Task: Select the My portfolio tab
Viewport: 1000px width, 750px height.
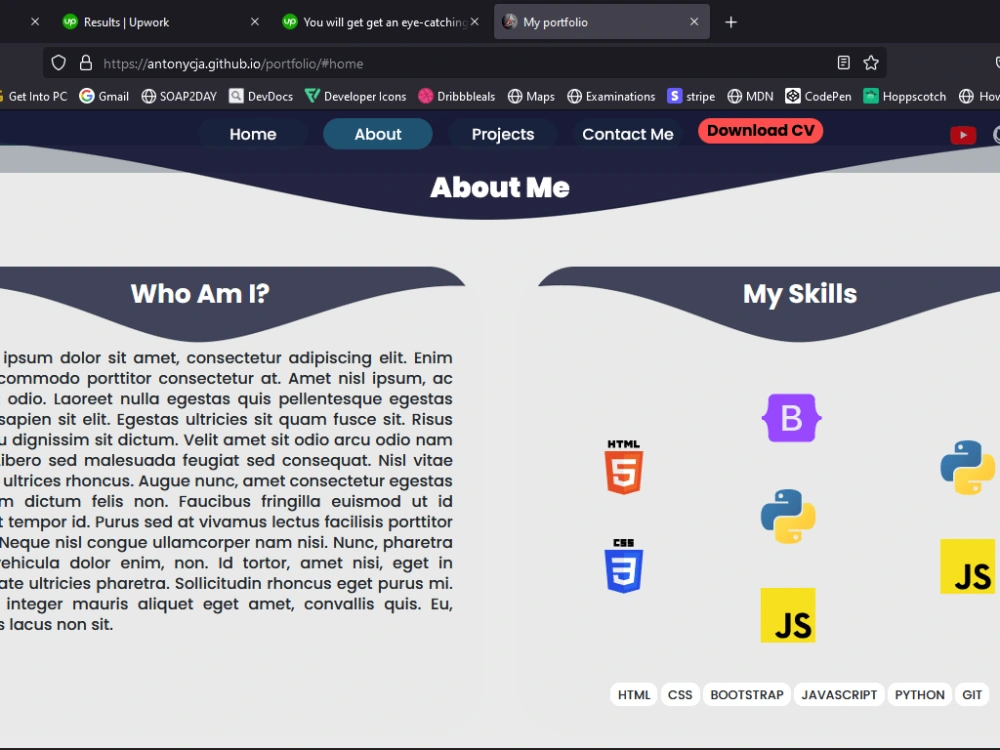Action: (601, 22)
